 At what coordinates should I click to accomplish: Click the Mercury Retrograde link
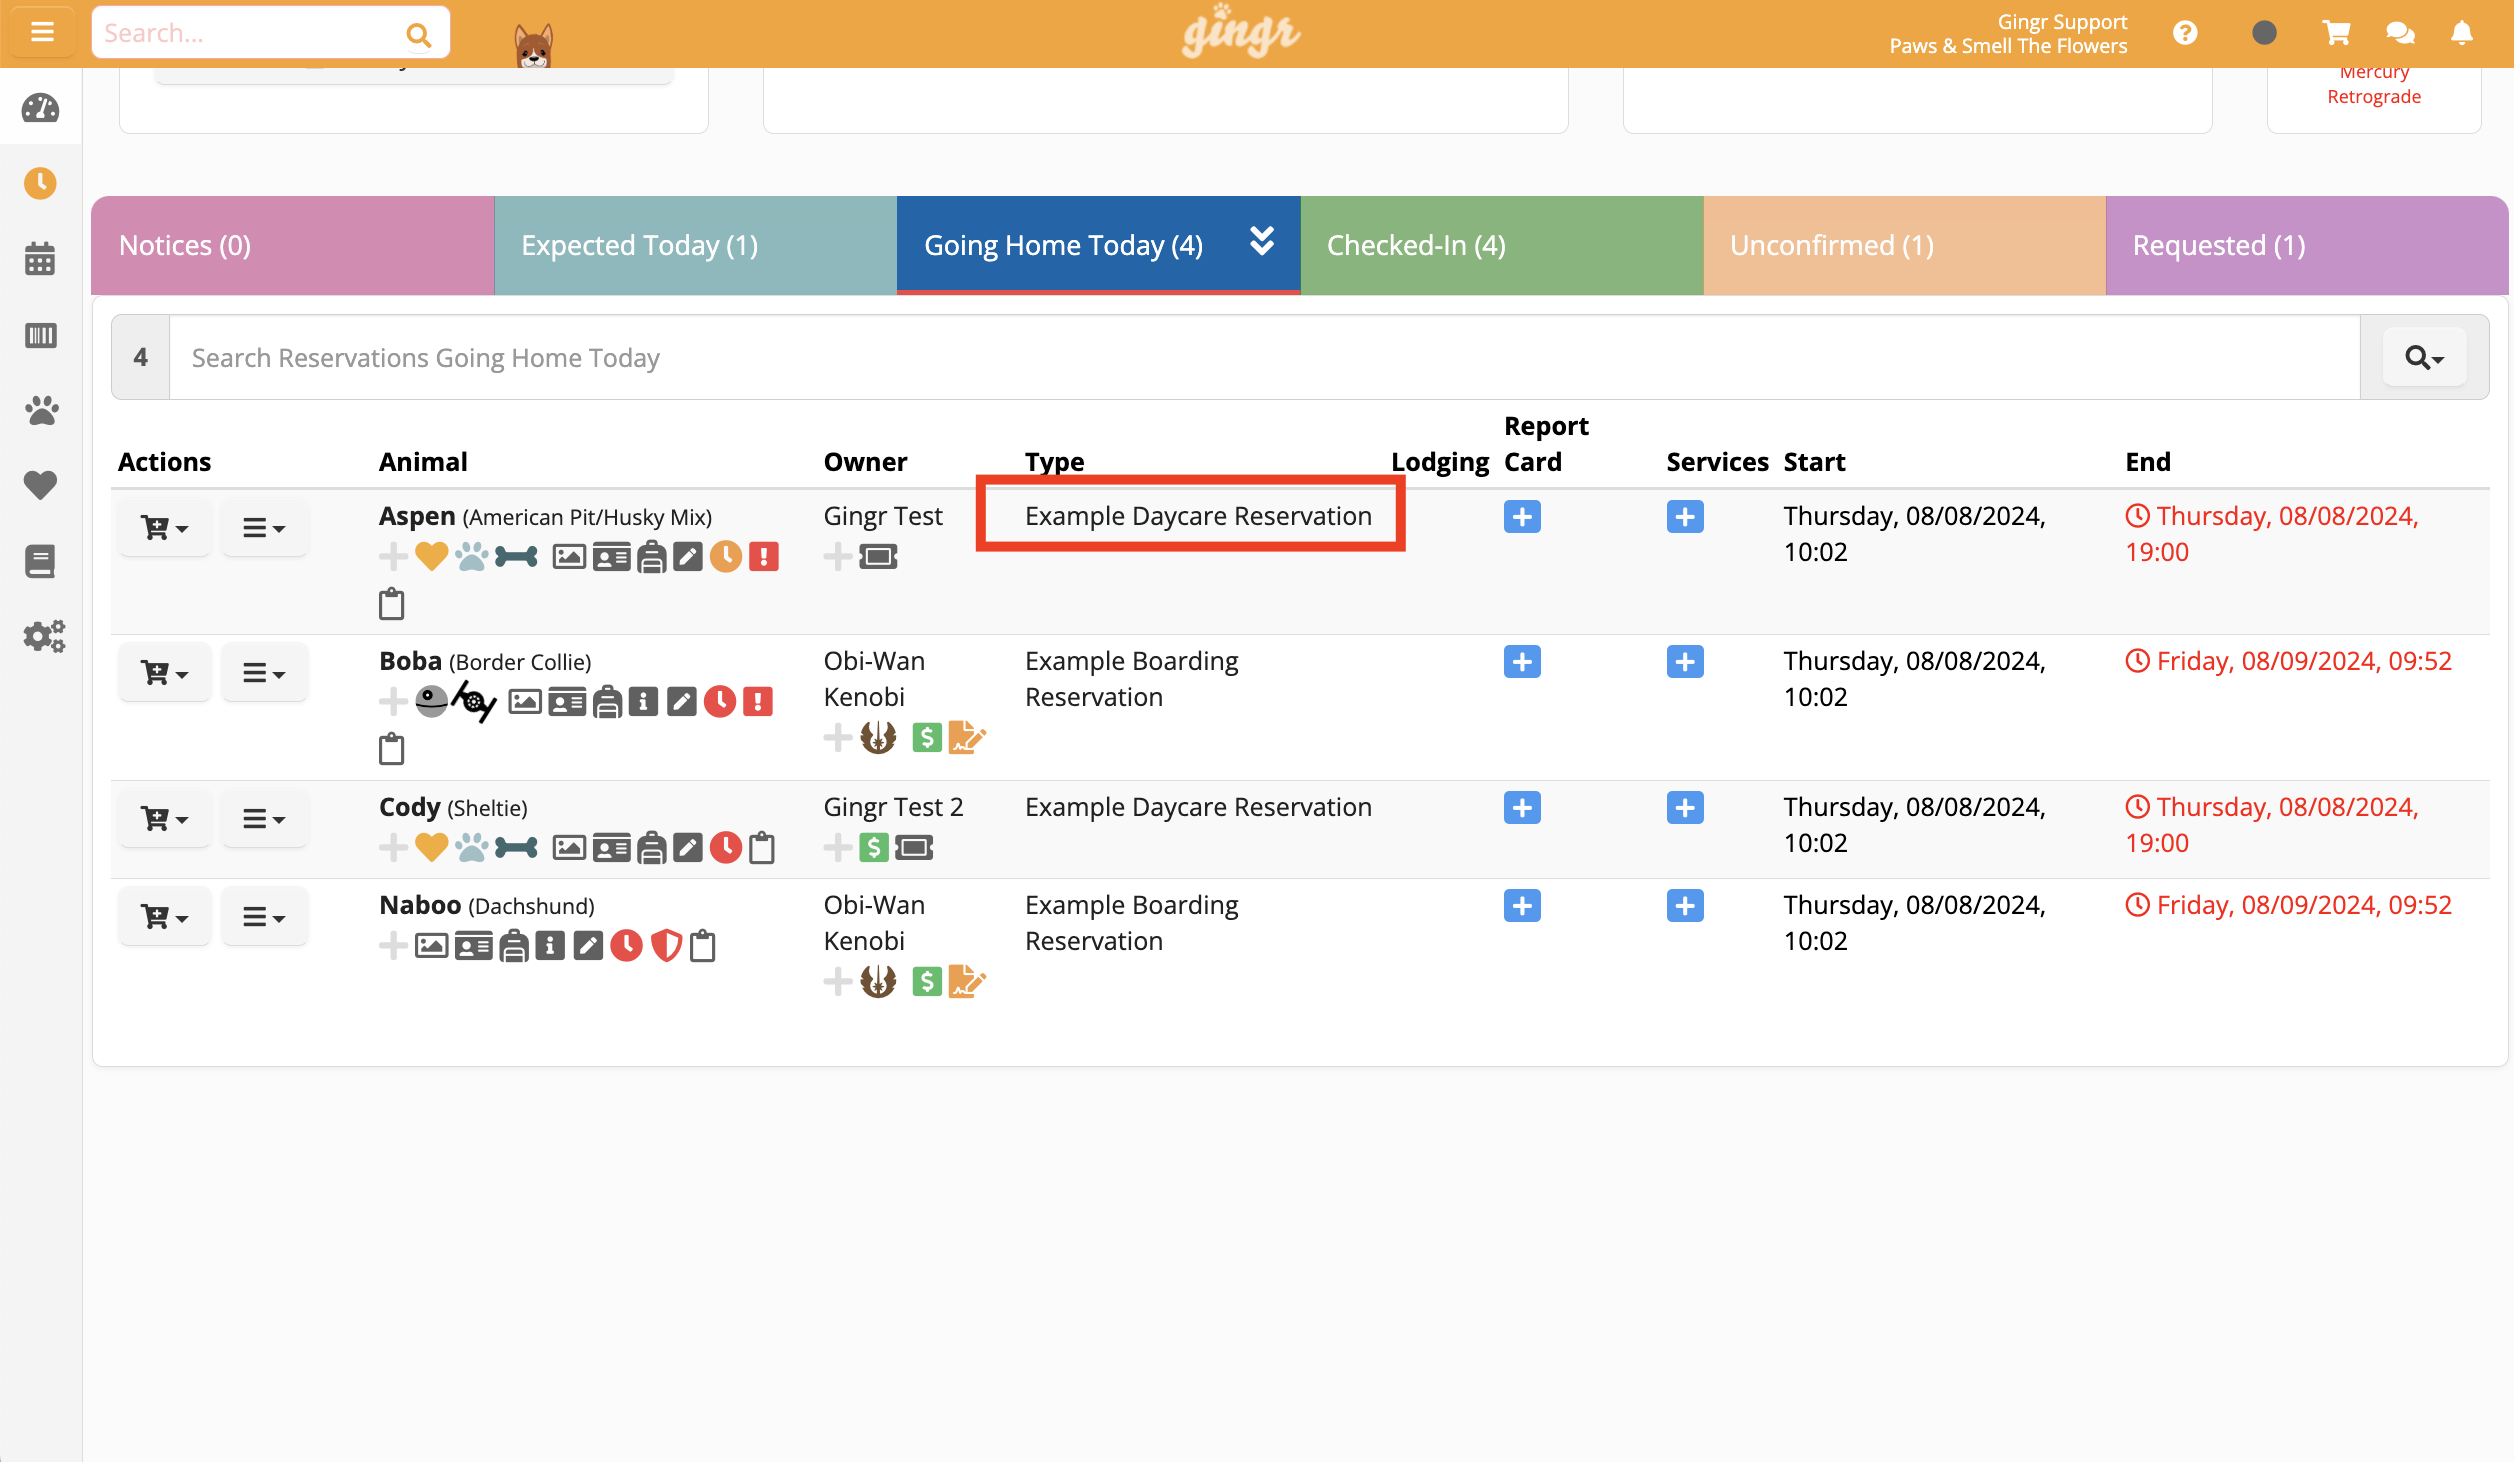(x=2373, y=84)
